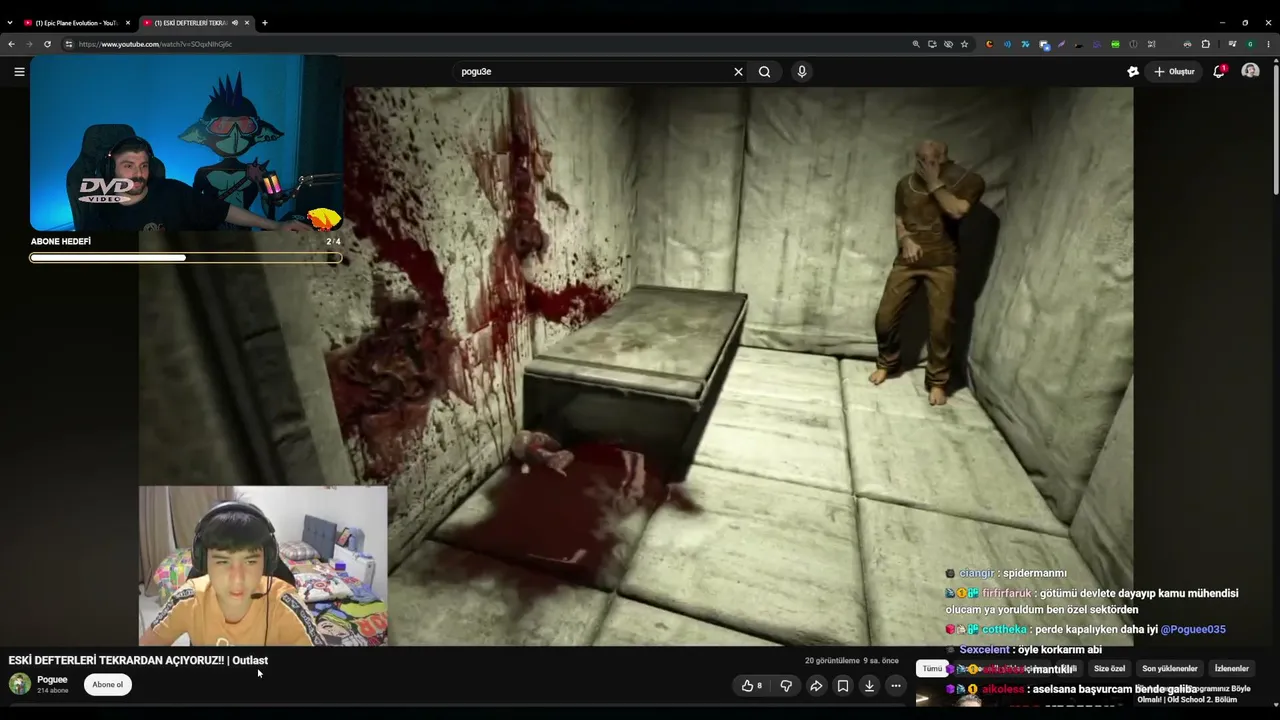Image resolution: width=1280 pixels, height=720 pixels.
Task: Close the ESKİ DEFTERLERİ tab
Action: pyautogui.click(x=247, y=22)
